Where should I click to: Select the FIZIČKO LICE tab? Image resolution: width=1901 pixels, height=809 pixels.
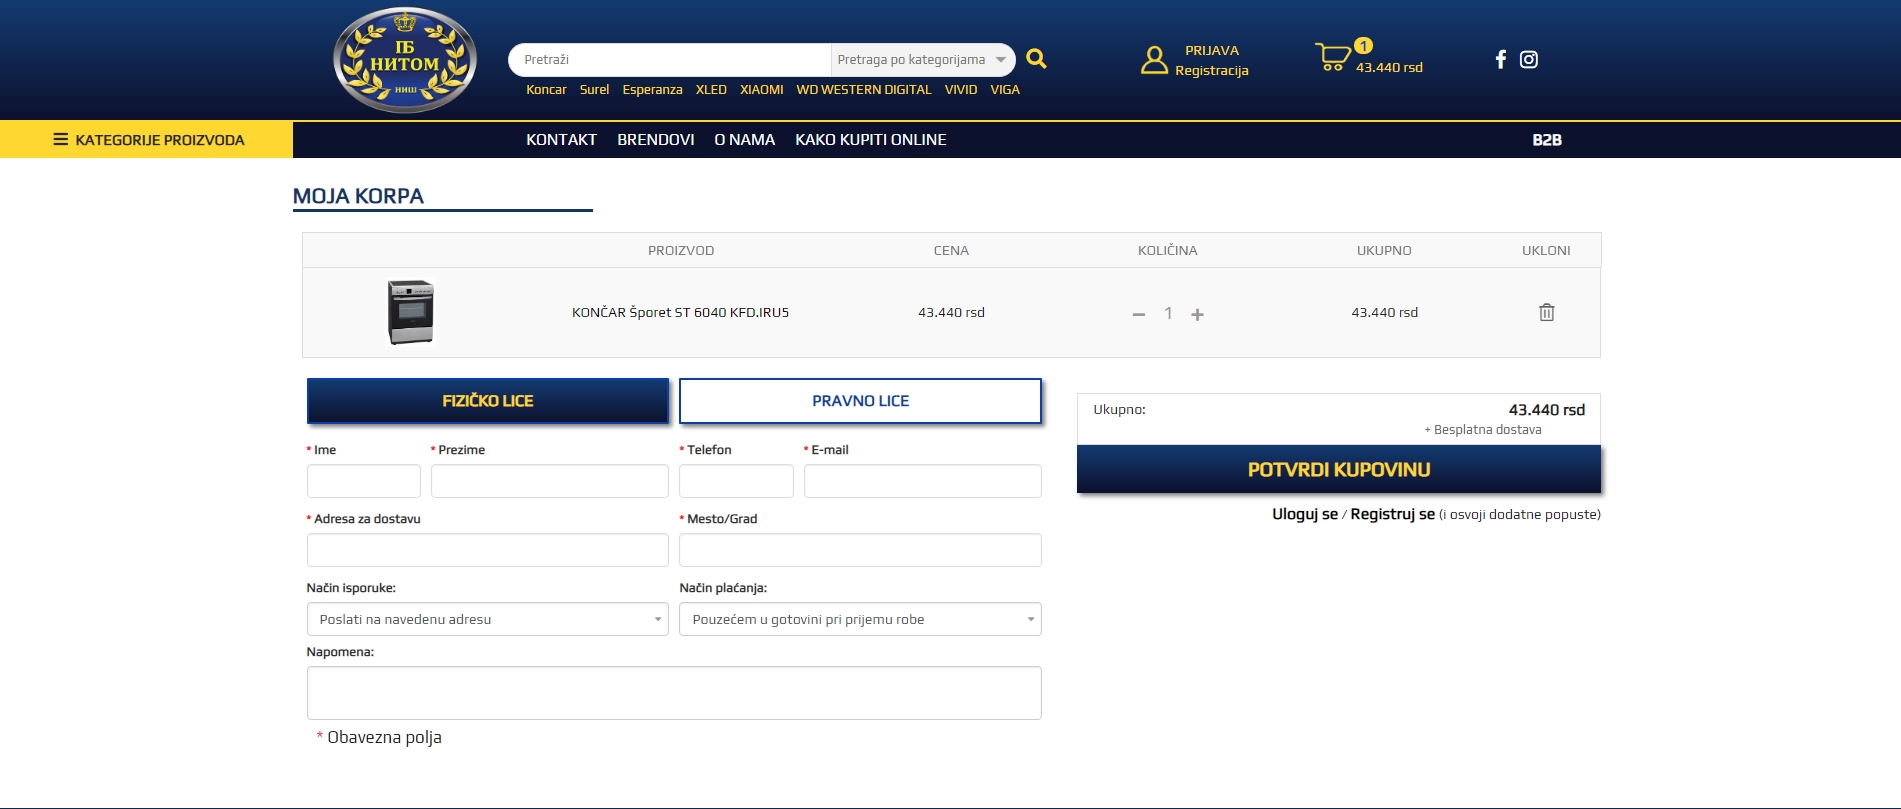pos(488,401)
